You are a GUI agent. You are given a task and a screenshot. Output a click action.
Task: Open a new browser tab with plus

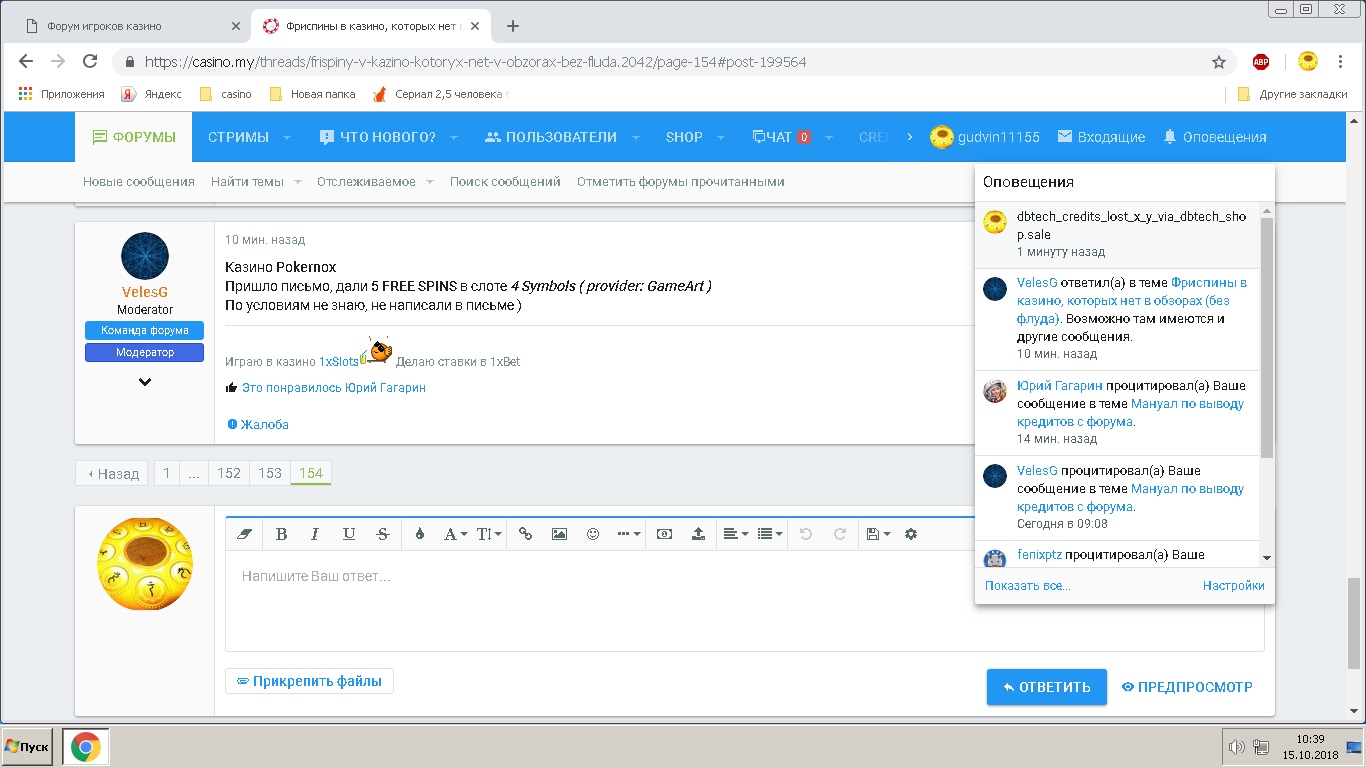513,26
